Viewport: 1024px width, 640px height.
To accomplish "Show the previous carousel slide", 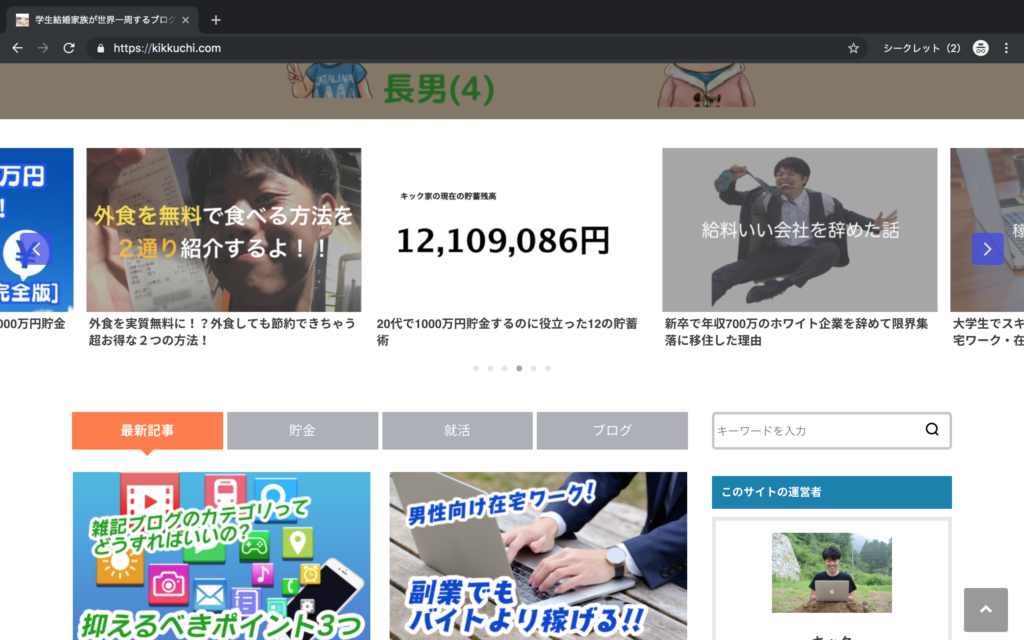I will pos(37,249).
